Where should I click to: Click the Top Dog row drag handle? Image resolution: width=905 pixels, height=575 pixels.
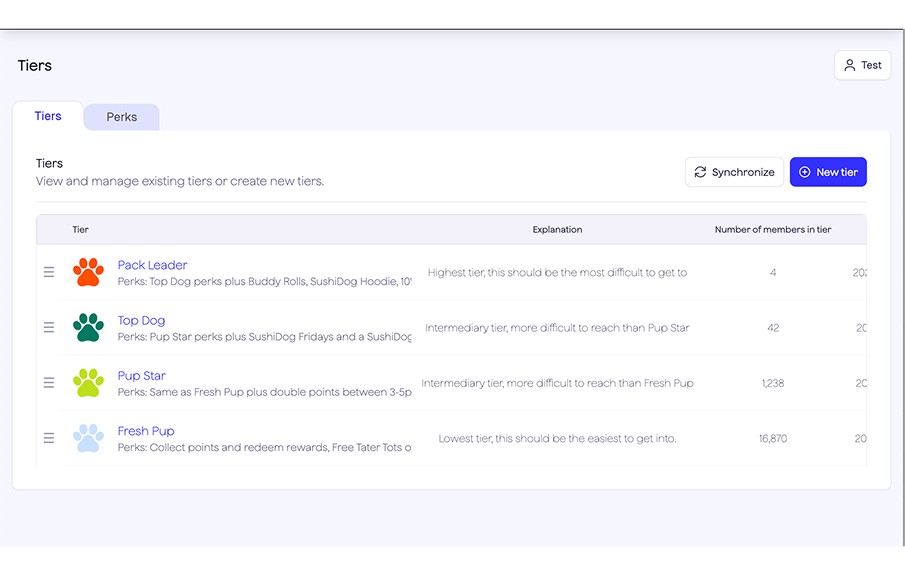pyautogui.click(x=49, y=327)
